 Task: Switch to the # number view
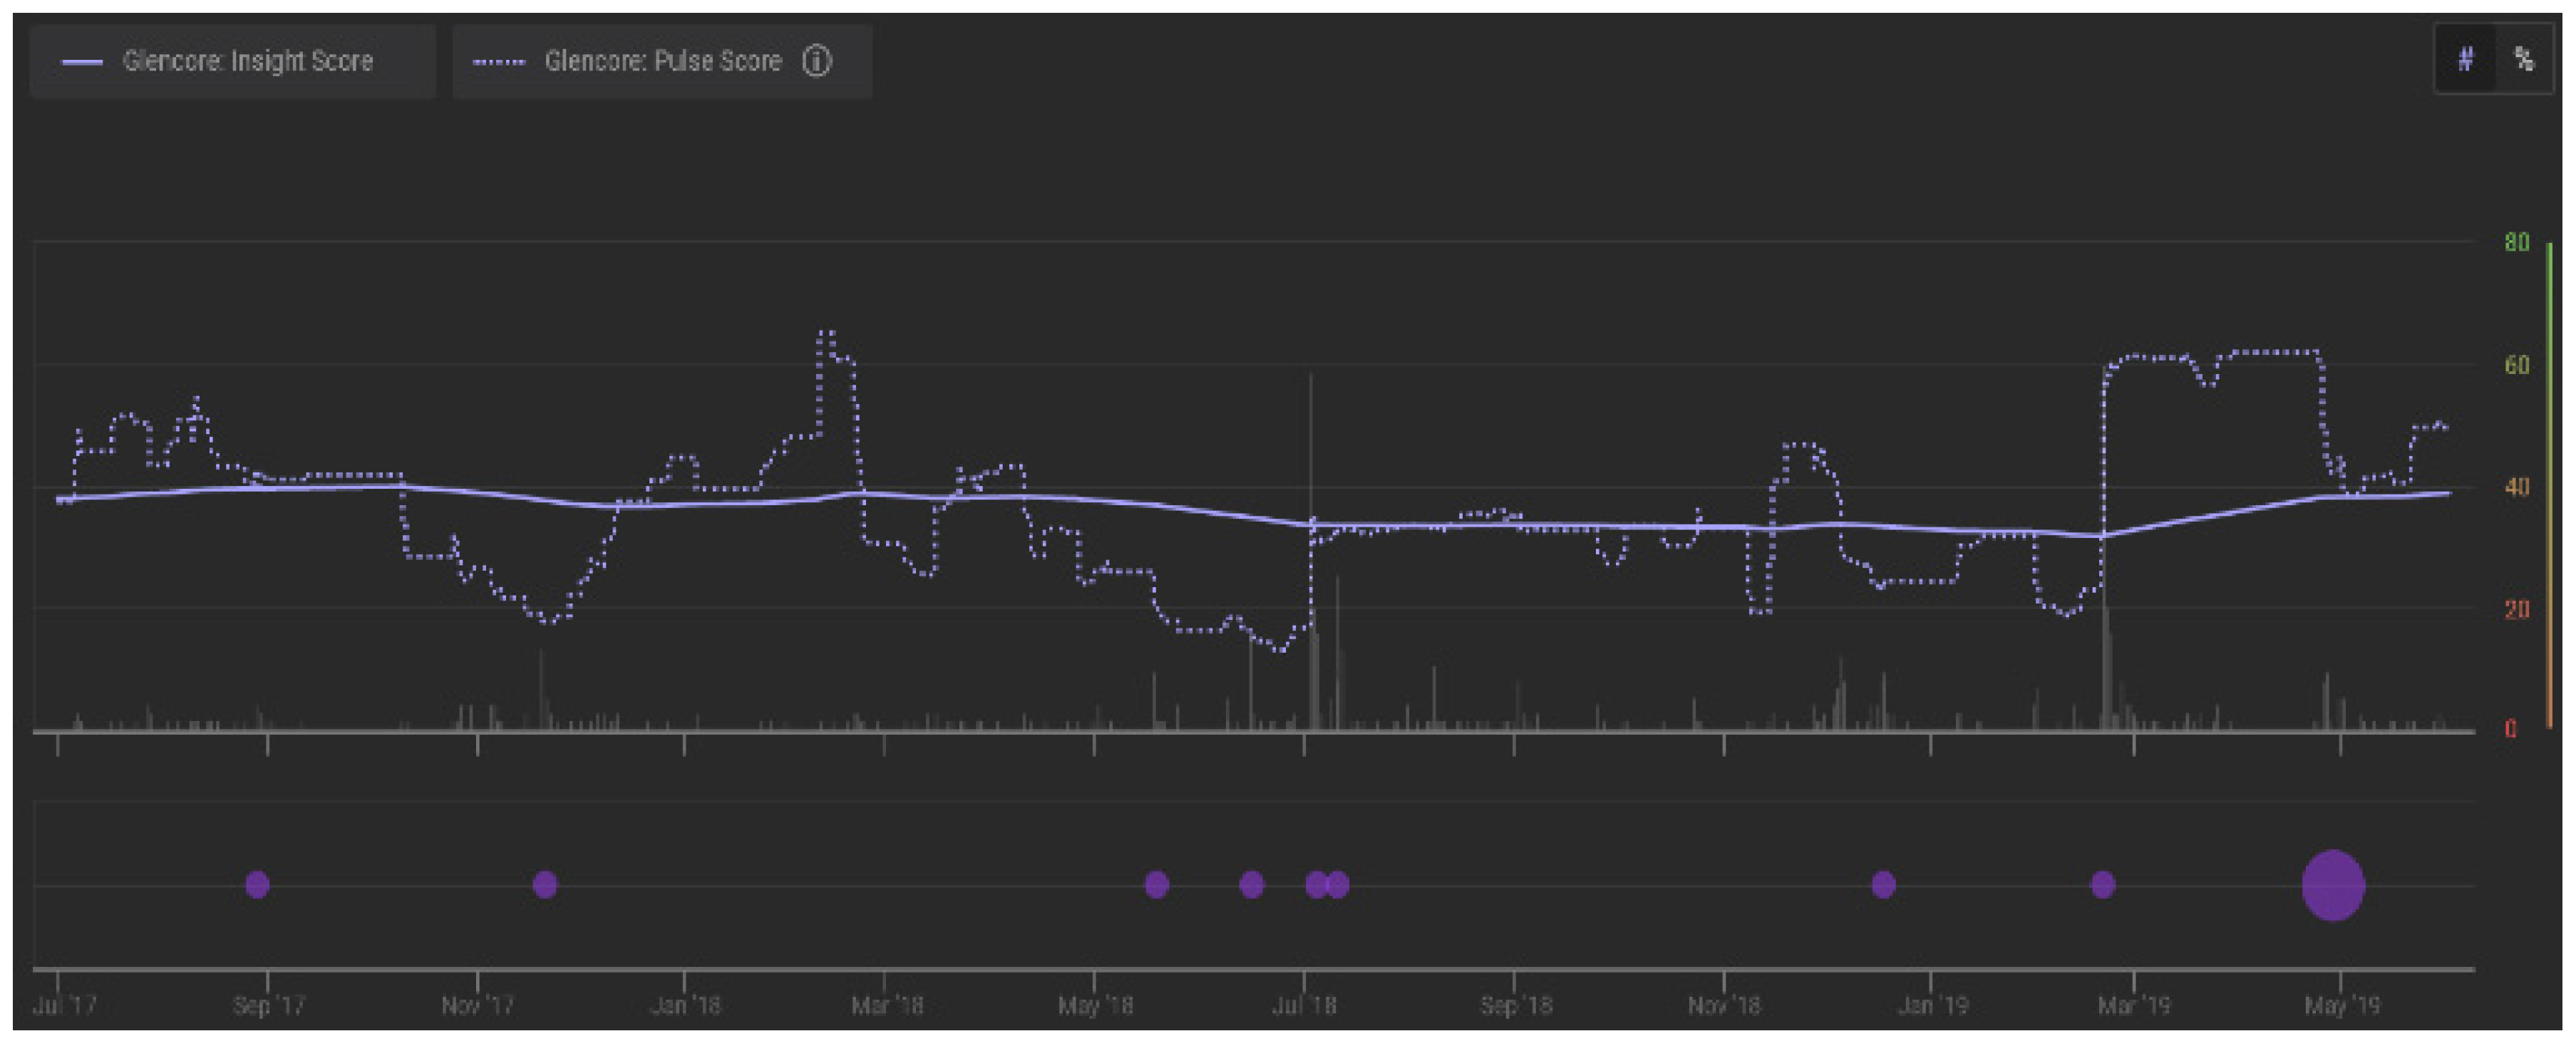click(x=2465, y=60)
